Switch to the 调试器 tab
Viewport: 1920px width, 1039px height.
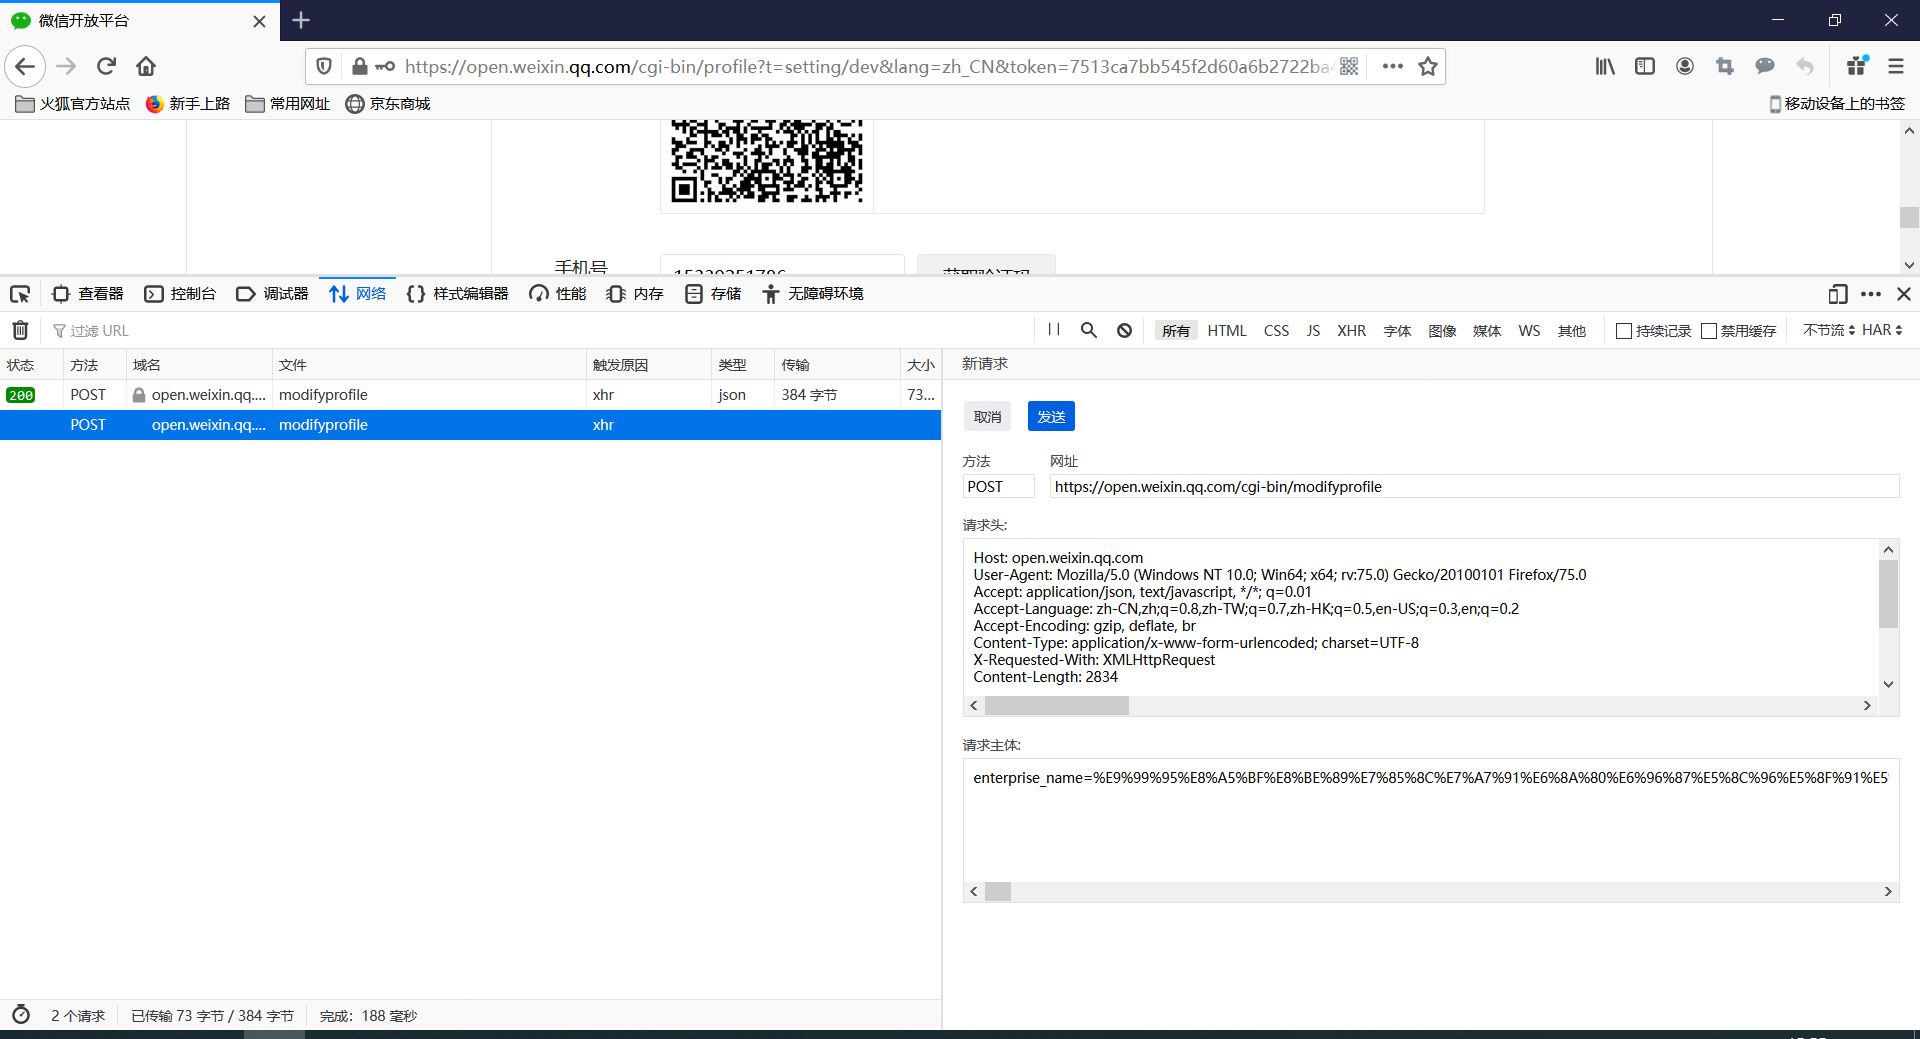(272, 294)
